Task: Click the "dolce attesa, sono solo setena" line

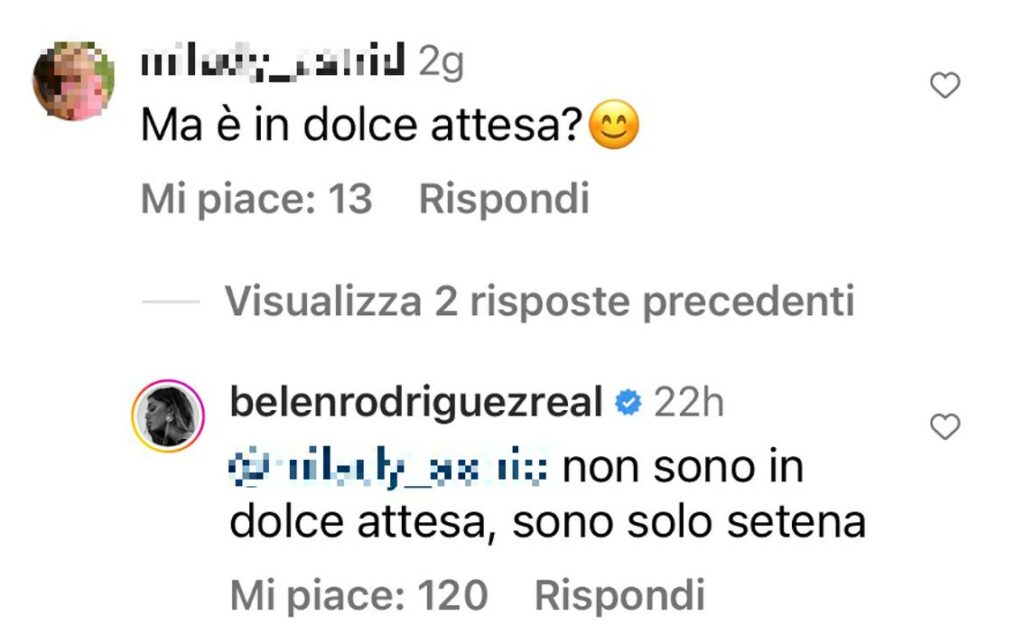Action: click(x=547, y=522)
